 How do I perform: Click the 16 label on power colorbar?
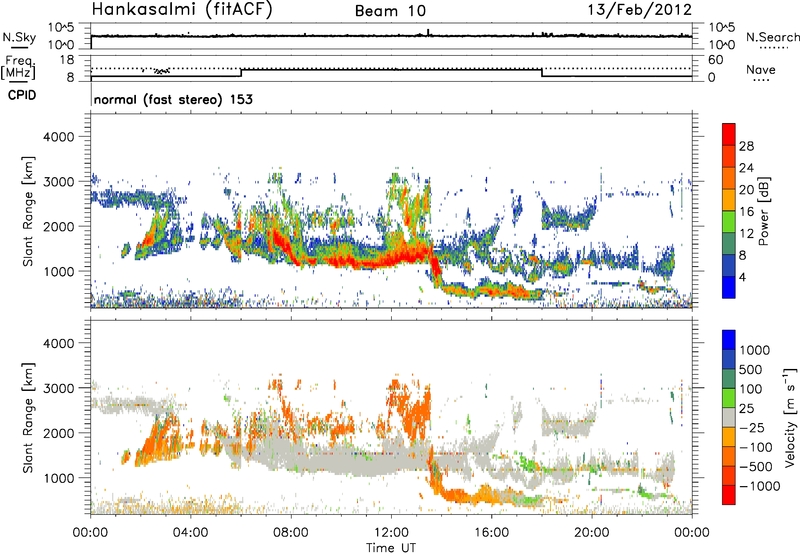(x=746, y=212)
